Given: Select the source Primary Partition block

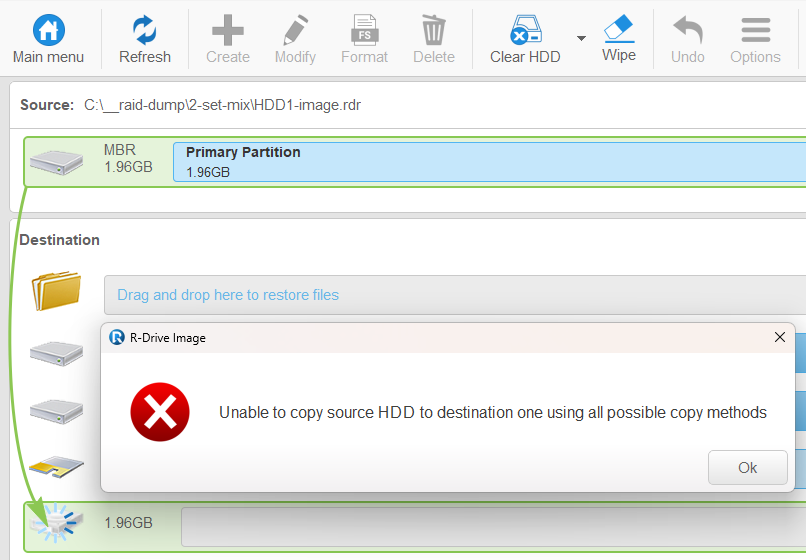Looking at the screenshot, I should pos(489,162).
